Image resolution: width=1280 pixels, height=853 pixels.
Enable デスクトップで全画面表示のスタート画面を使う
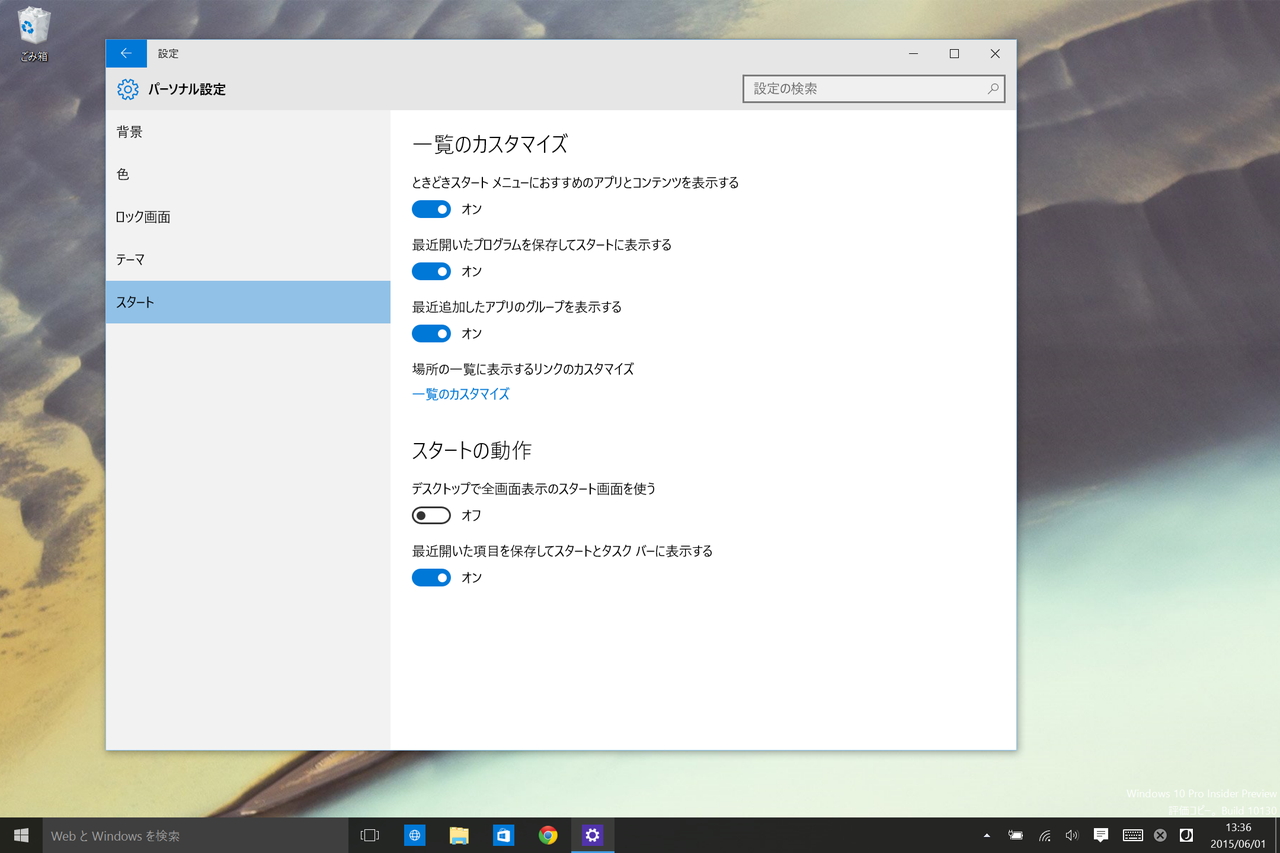[431, 515]
